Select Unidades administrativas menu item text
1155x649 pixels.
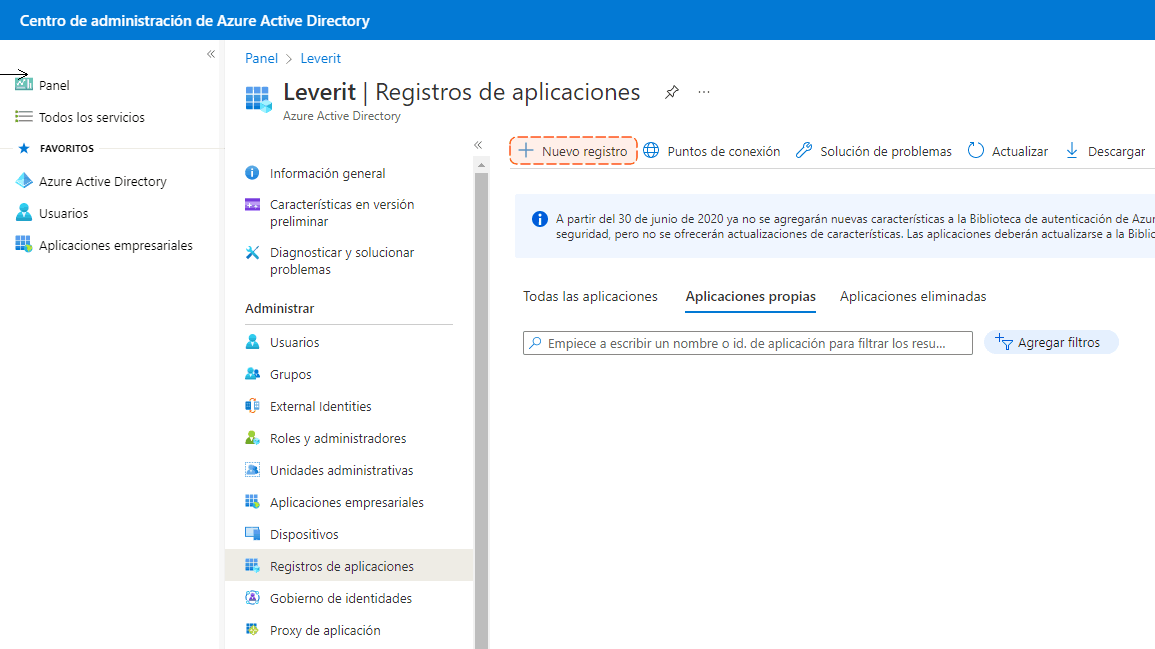coord(342,470)
